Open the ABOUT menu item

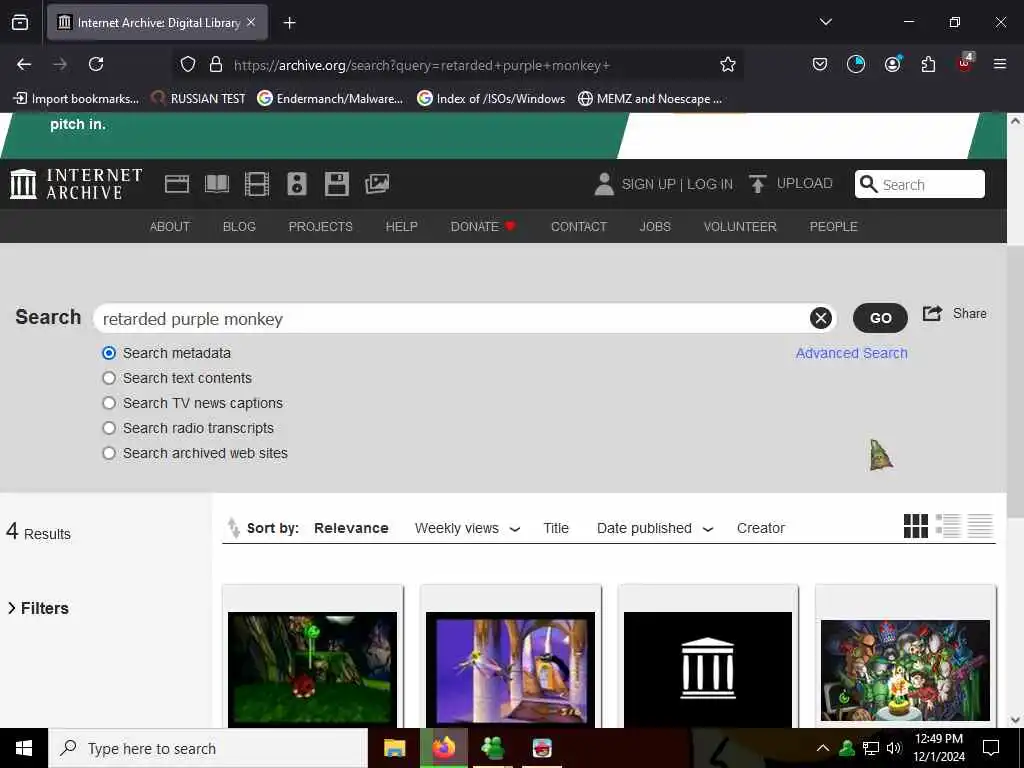coord(170,227)
